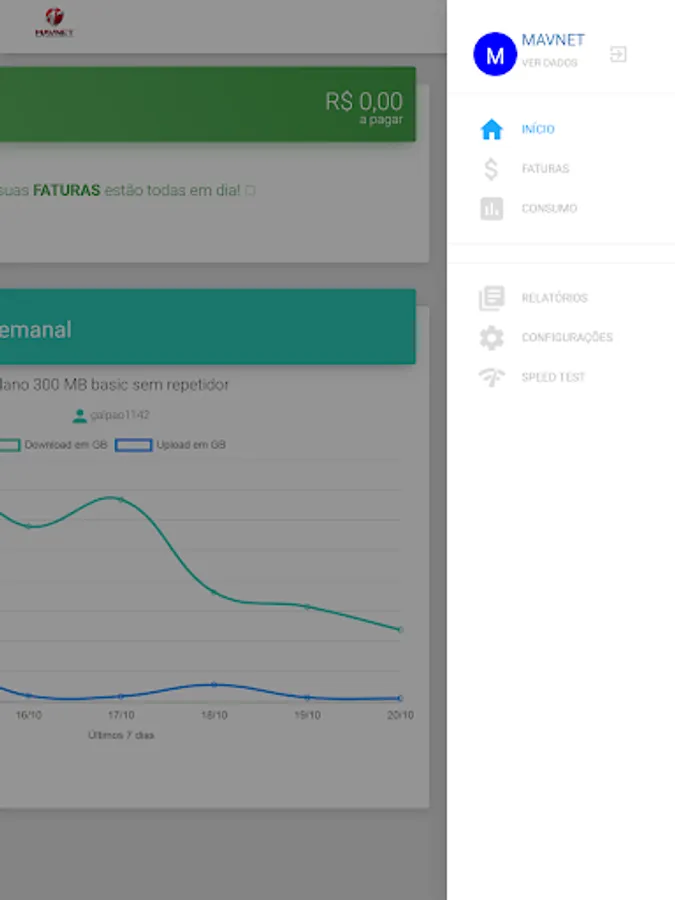This screenshot has height=900, width=675.
Task: Click the Configurações gear icon
Action: 491,338
